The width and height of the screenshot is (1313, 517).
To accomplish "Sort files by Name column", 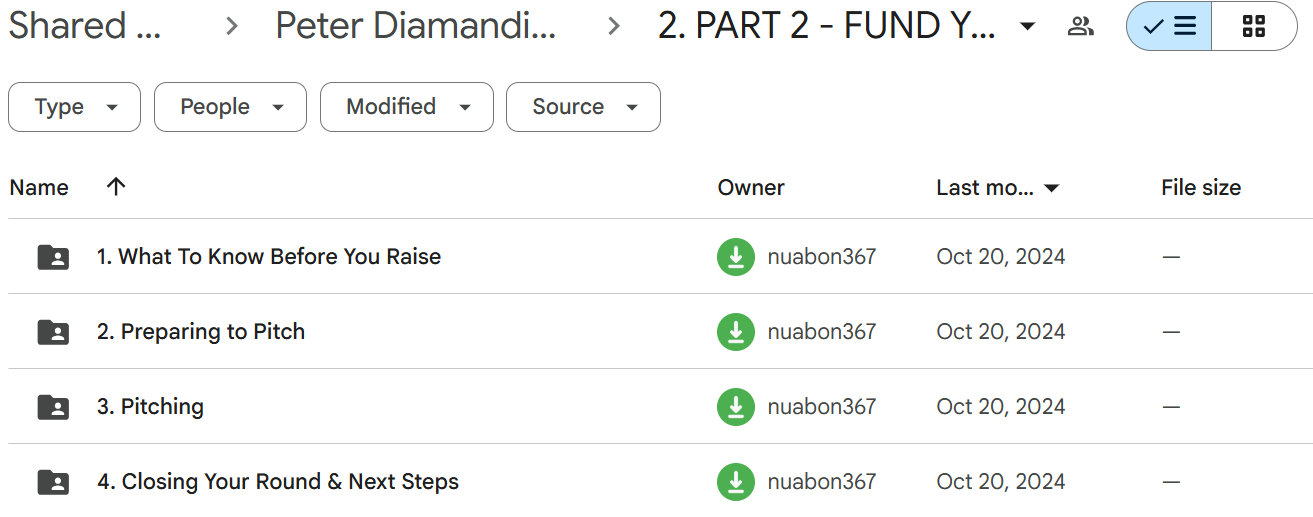I will pos(39,187).
